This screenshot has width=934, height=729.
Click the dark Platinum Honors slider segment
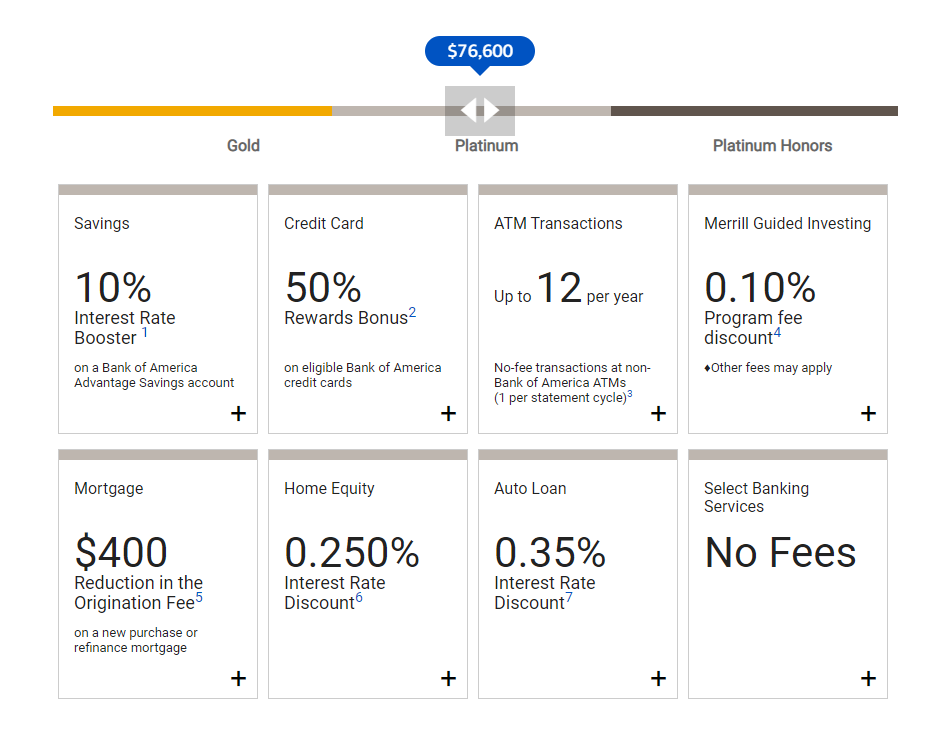pos(754,111)
